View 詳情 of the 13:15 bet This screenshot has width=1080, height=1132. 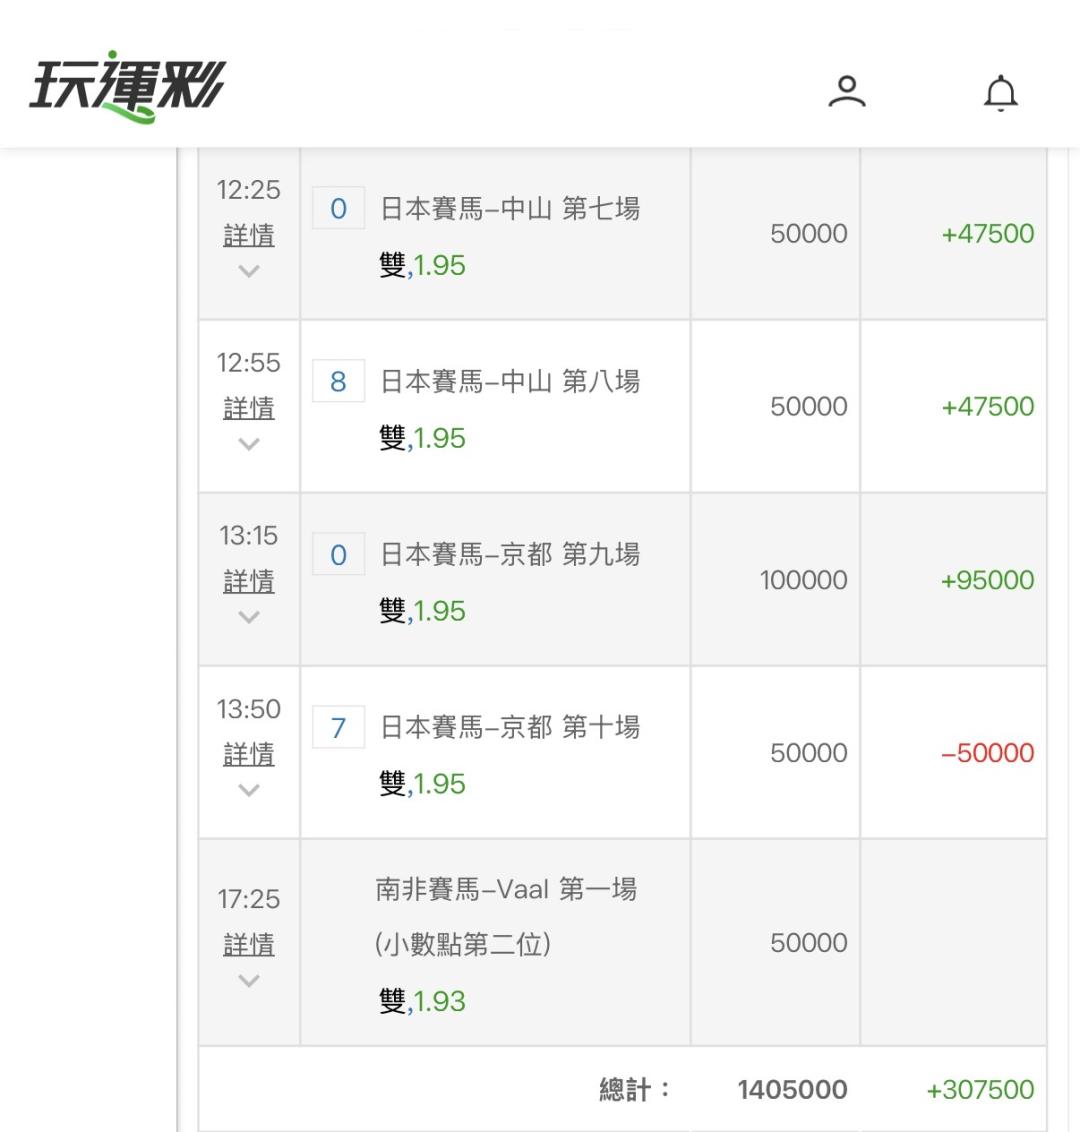coord(249,582)
